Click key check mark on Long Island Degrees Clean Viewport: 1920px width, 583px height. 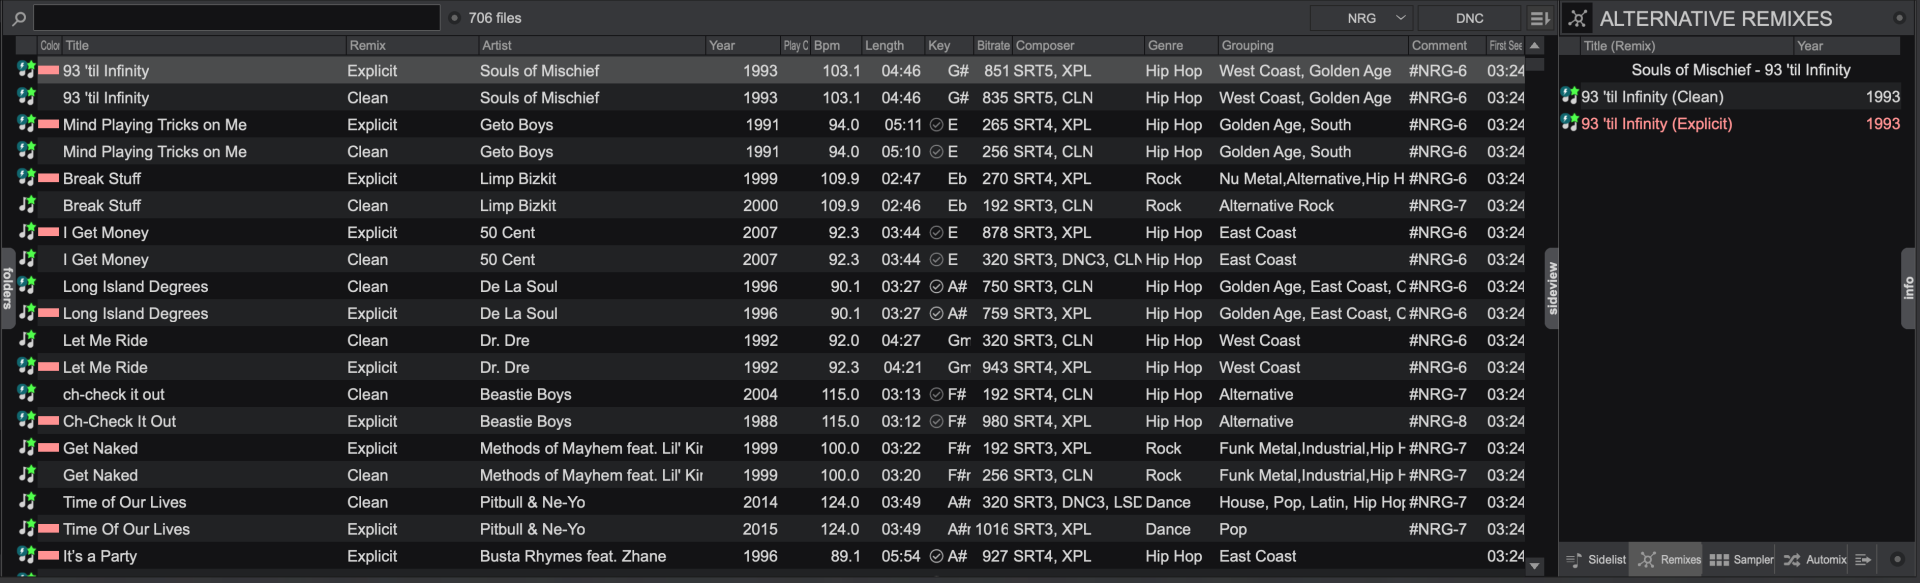coord(936,287)
